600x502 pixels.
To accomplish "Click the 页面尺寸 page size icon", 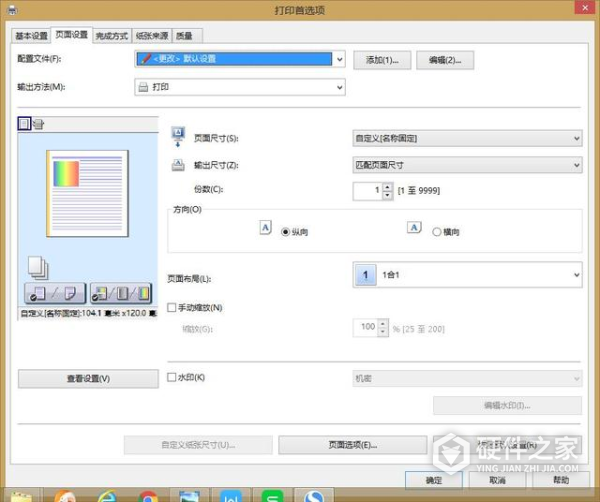I will pos(178,137).
